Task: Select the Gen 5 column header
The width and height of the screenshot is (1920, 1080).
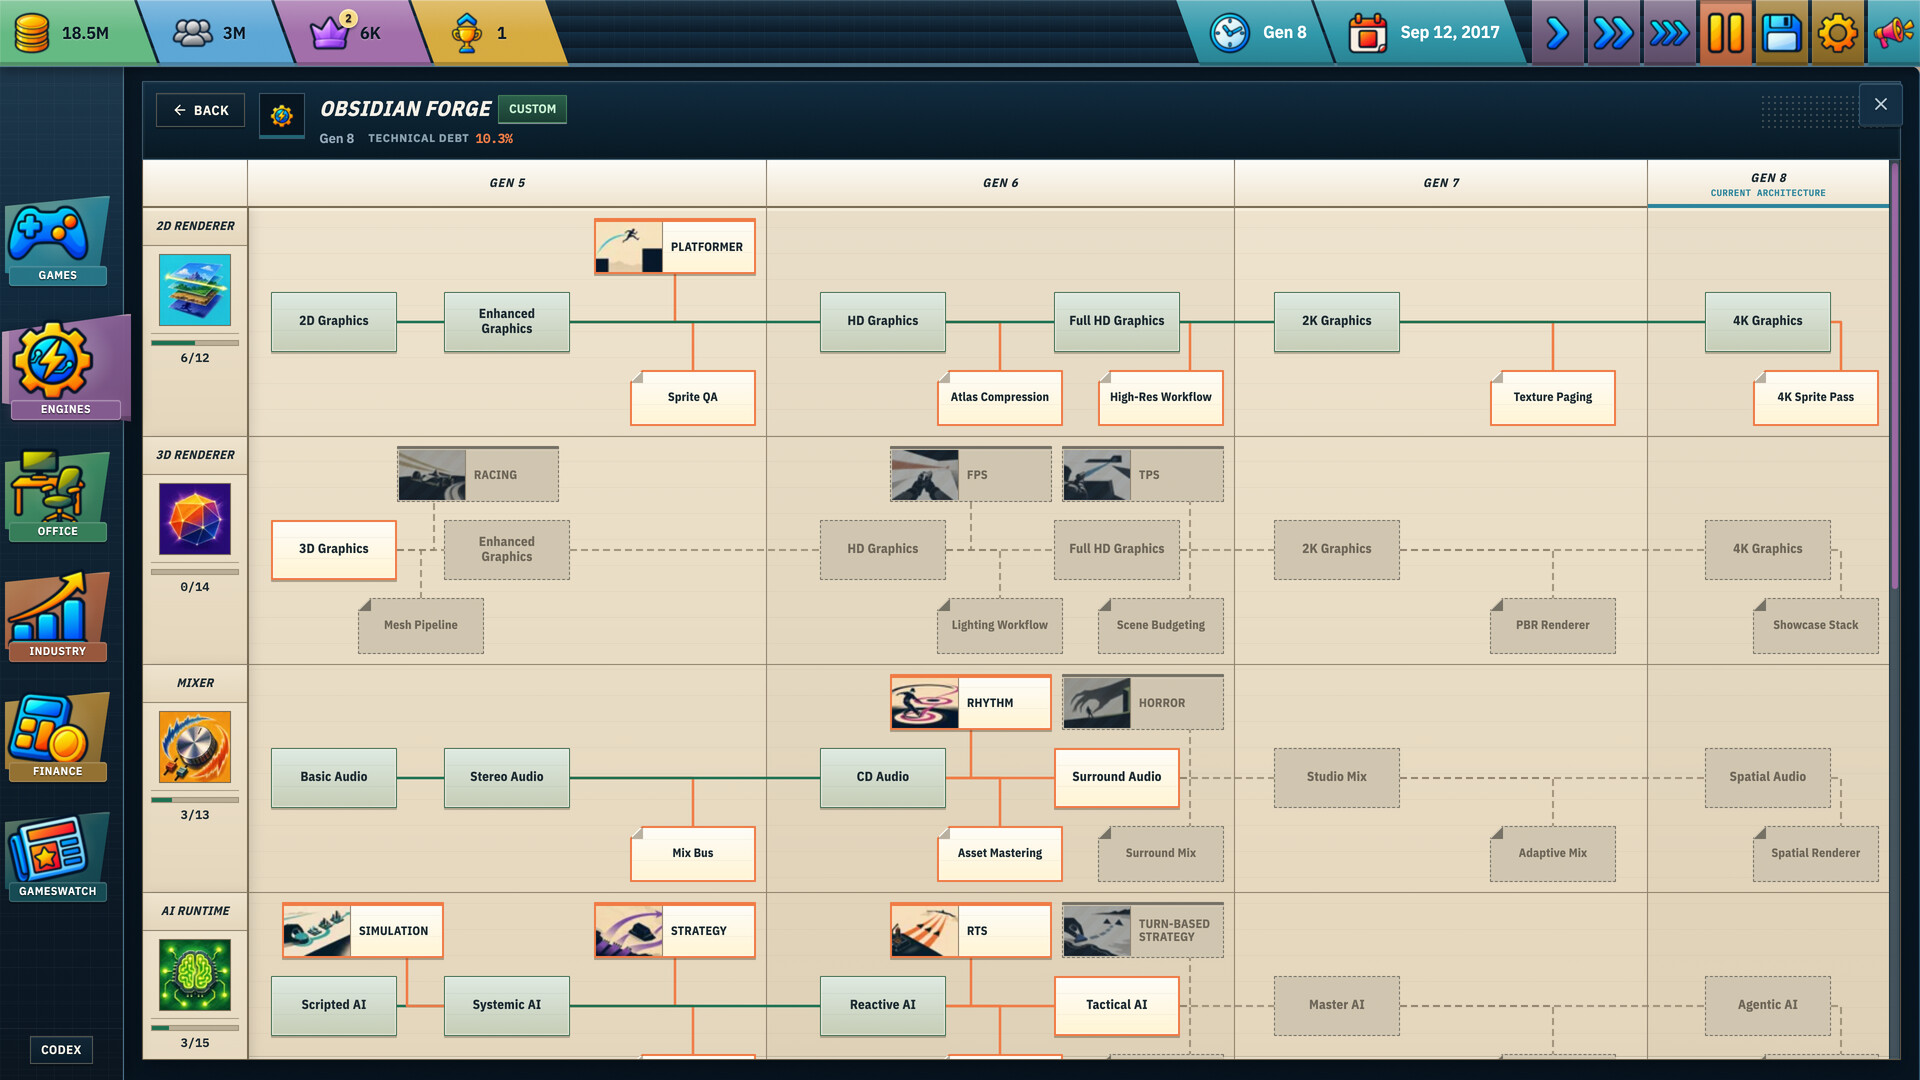Action: point(507,183)
